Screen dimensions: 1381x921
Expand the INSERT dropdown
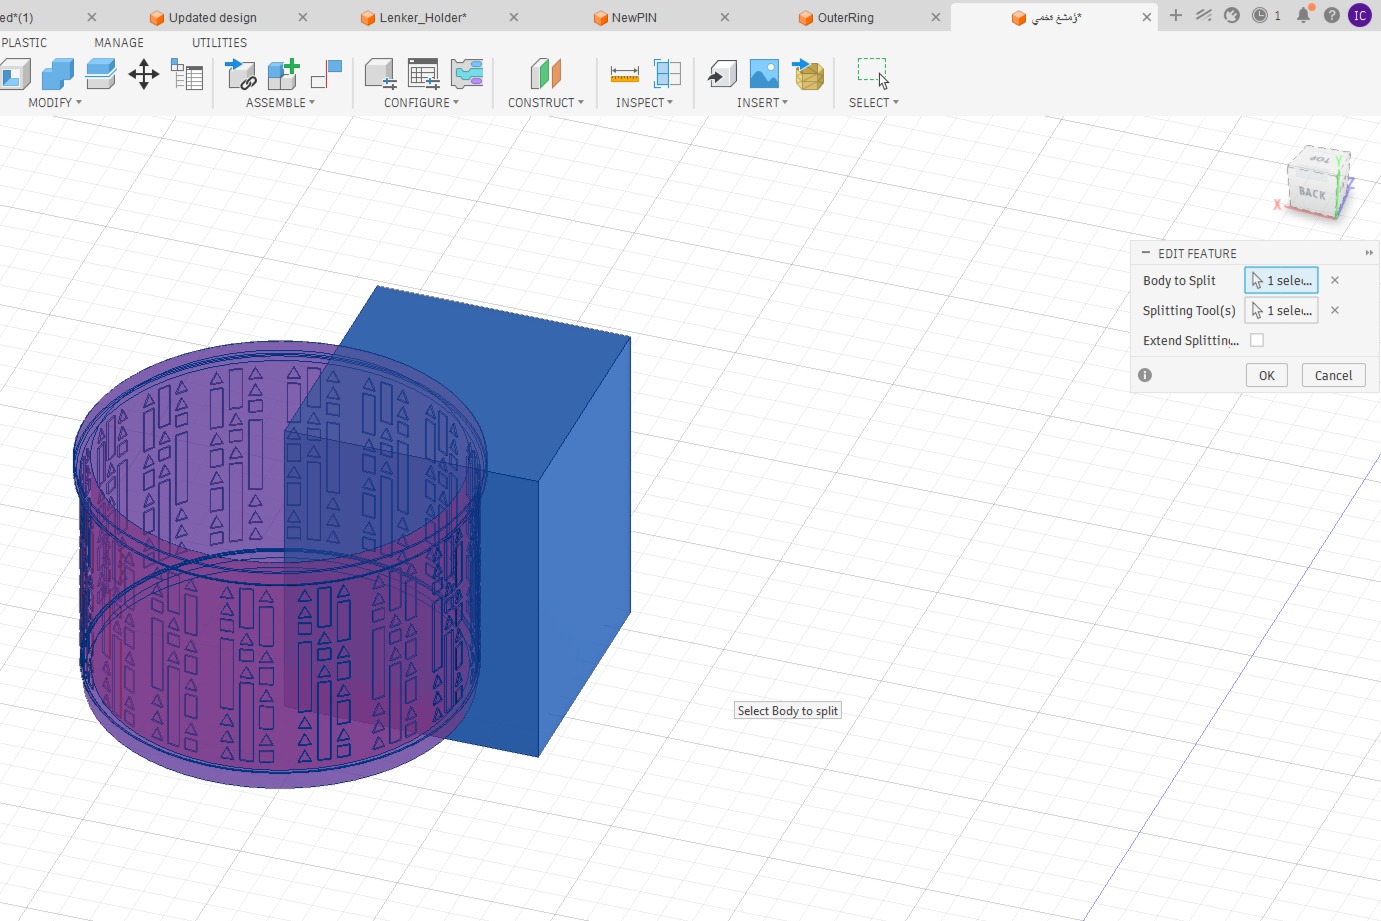(762, 103)
